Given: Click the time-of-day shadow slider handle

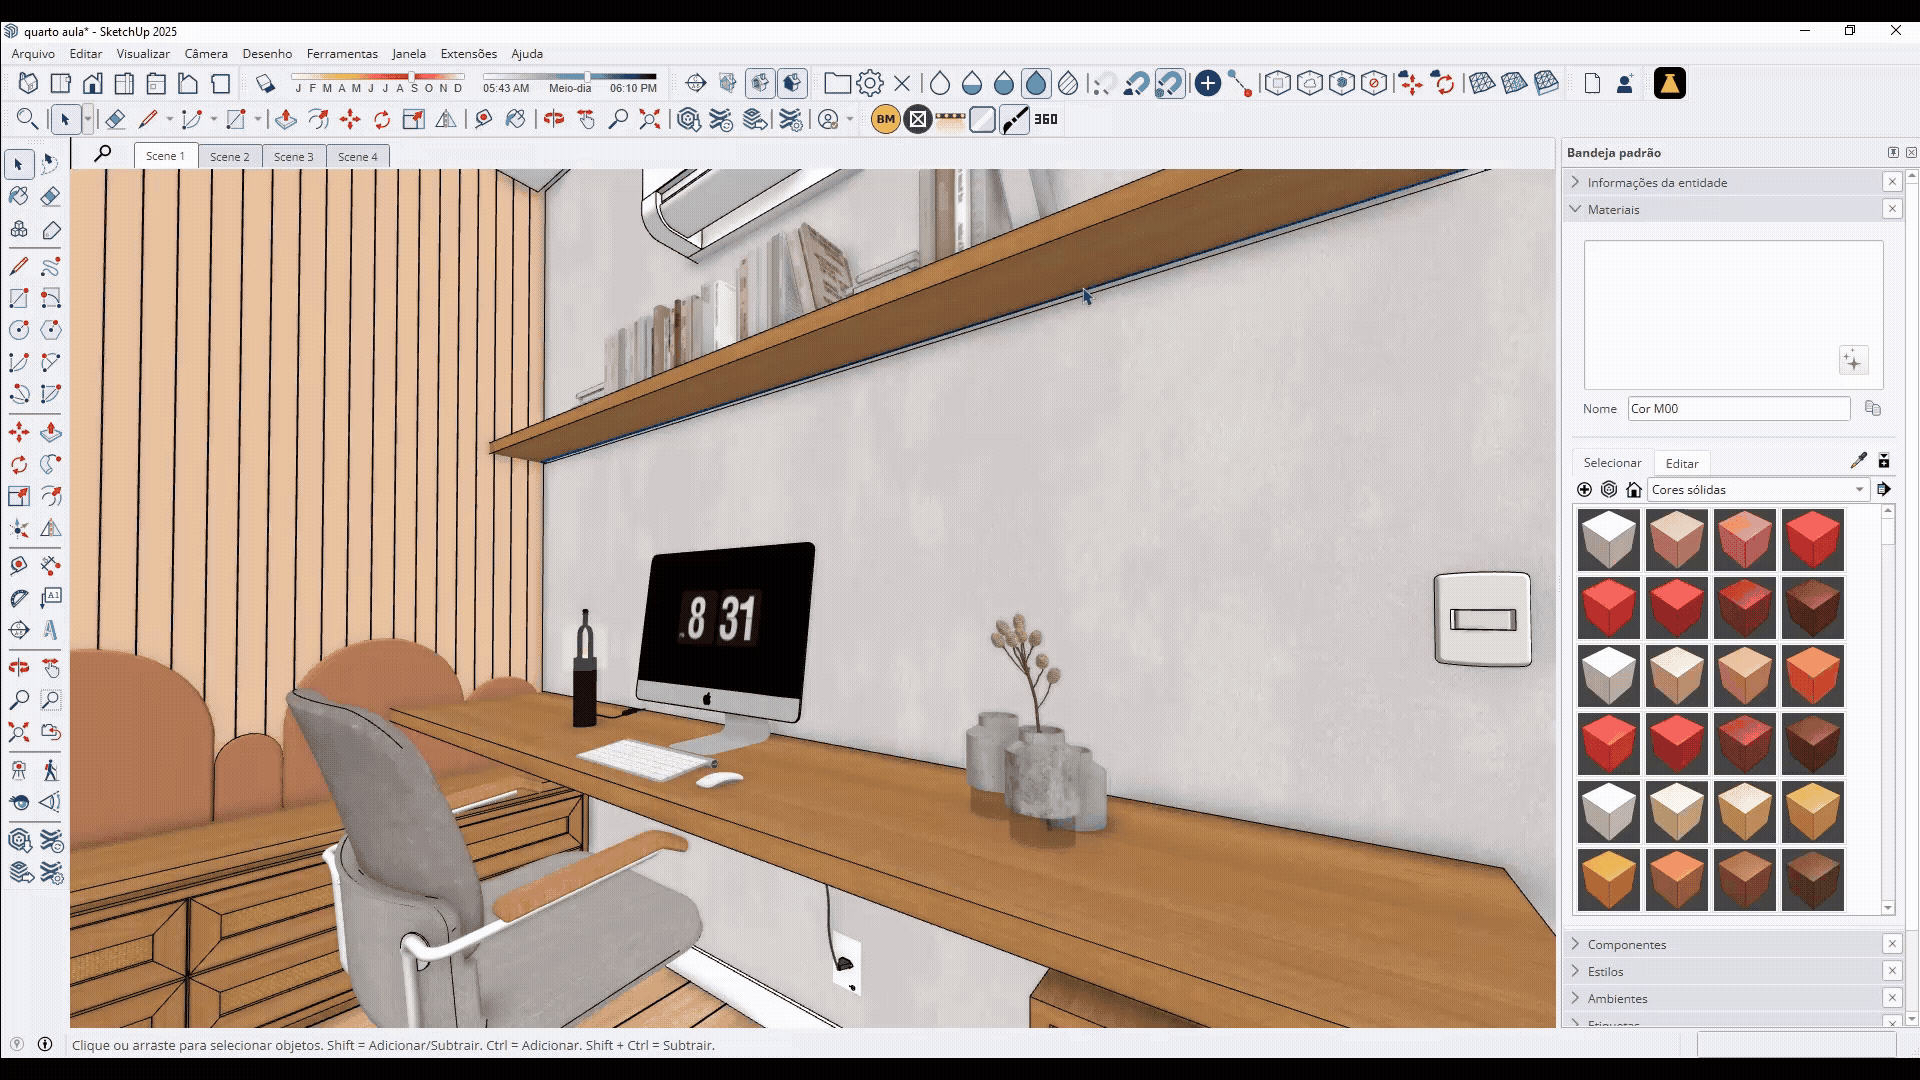Looking at the screenshot, I should point(587,76).
